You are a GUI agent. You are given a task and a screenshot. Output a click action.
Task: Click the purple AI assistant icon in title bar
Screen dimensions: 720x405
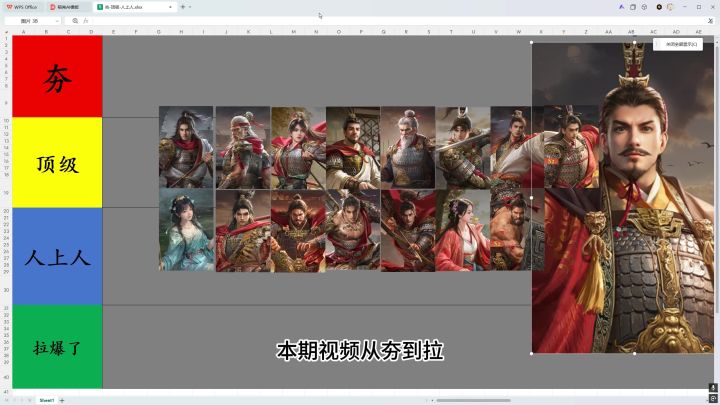click(621, 7)
